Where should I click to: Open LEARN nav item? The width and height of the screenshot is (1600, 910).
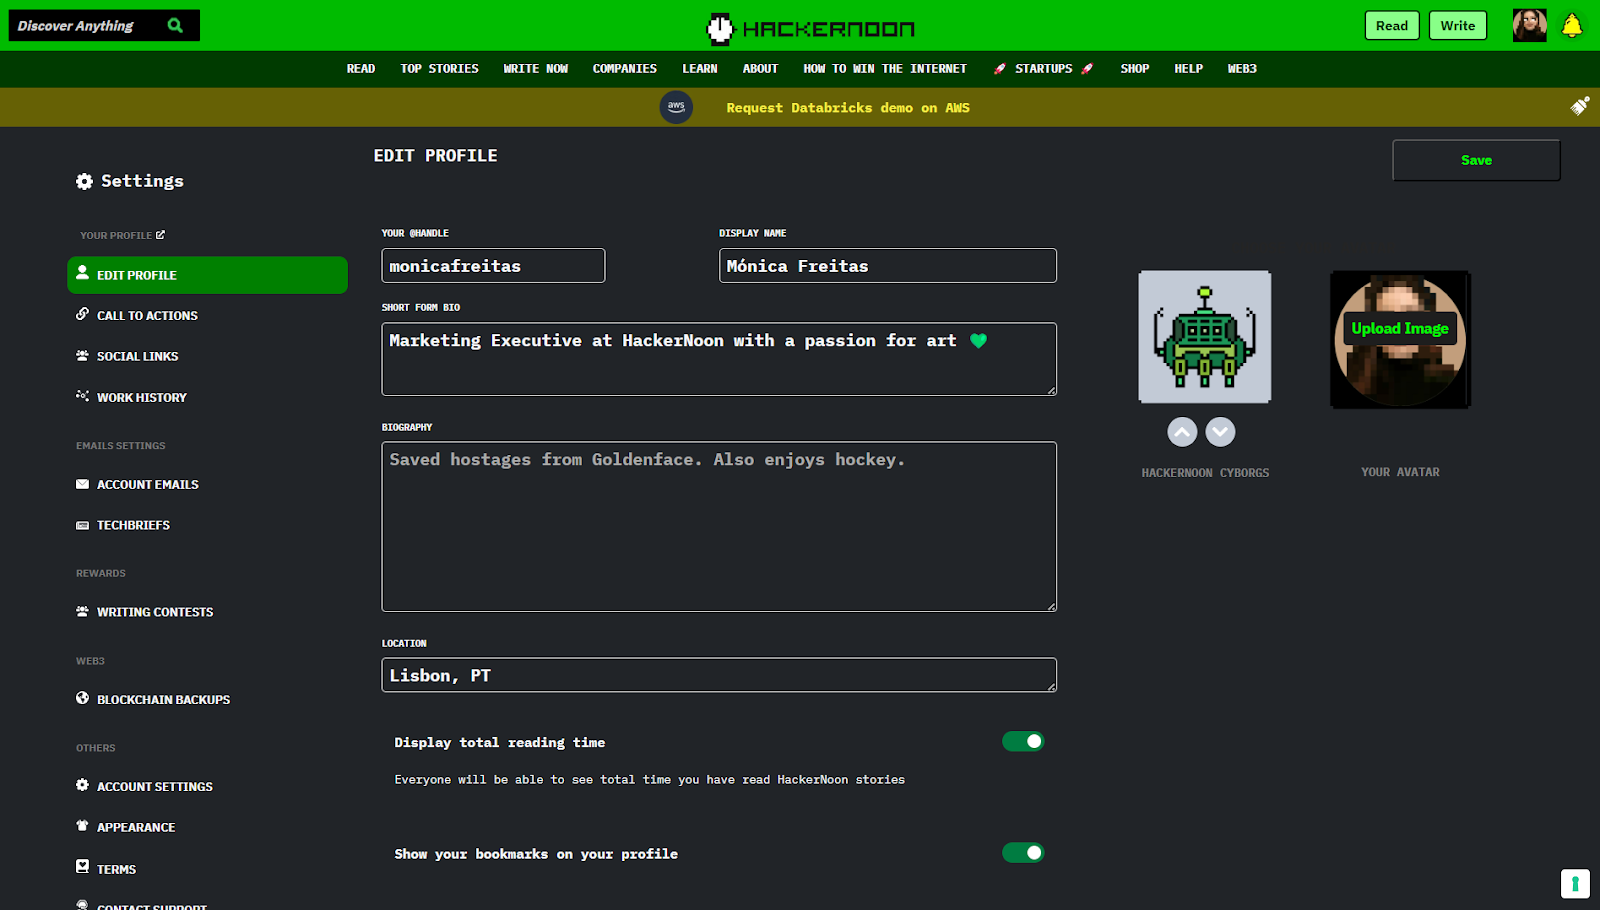[x=700, y=69]
